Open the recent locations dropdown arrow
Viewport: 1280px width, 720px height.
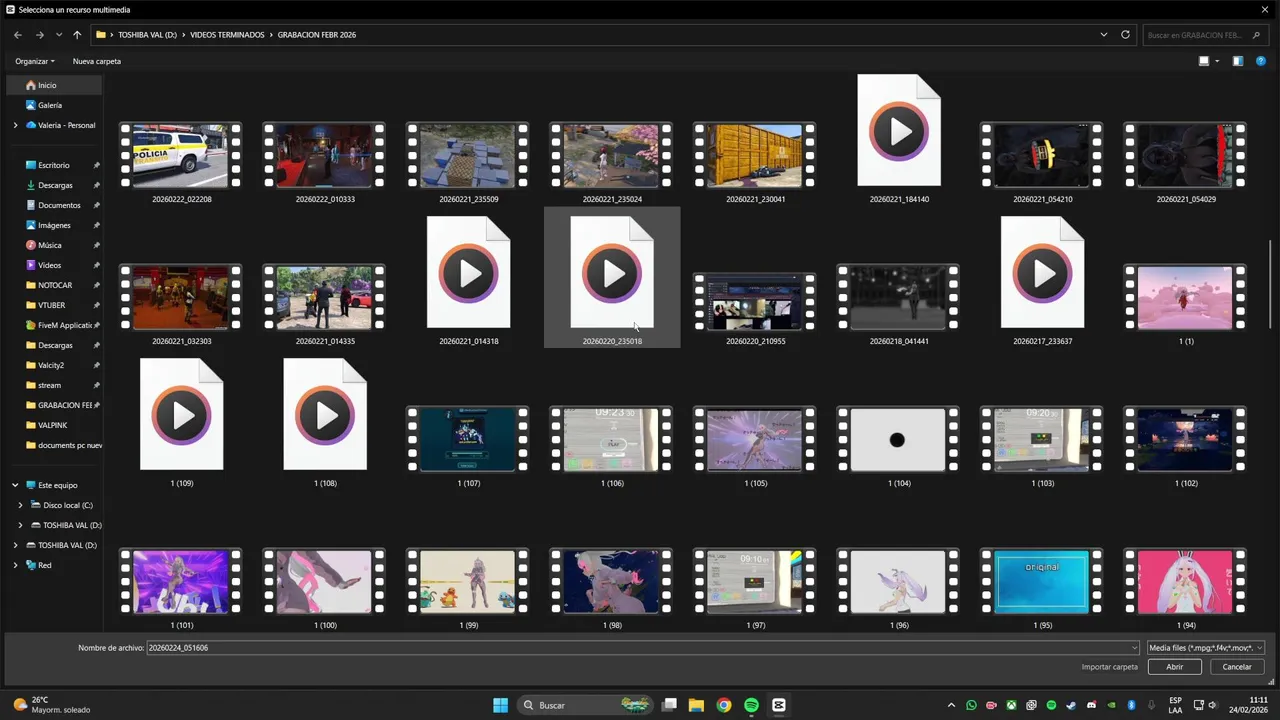59,35
